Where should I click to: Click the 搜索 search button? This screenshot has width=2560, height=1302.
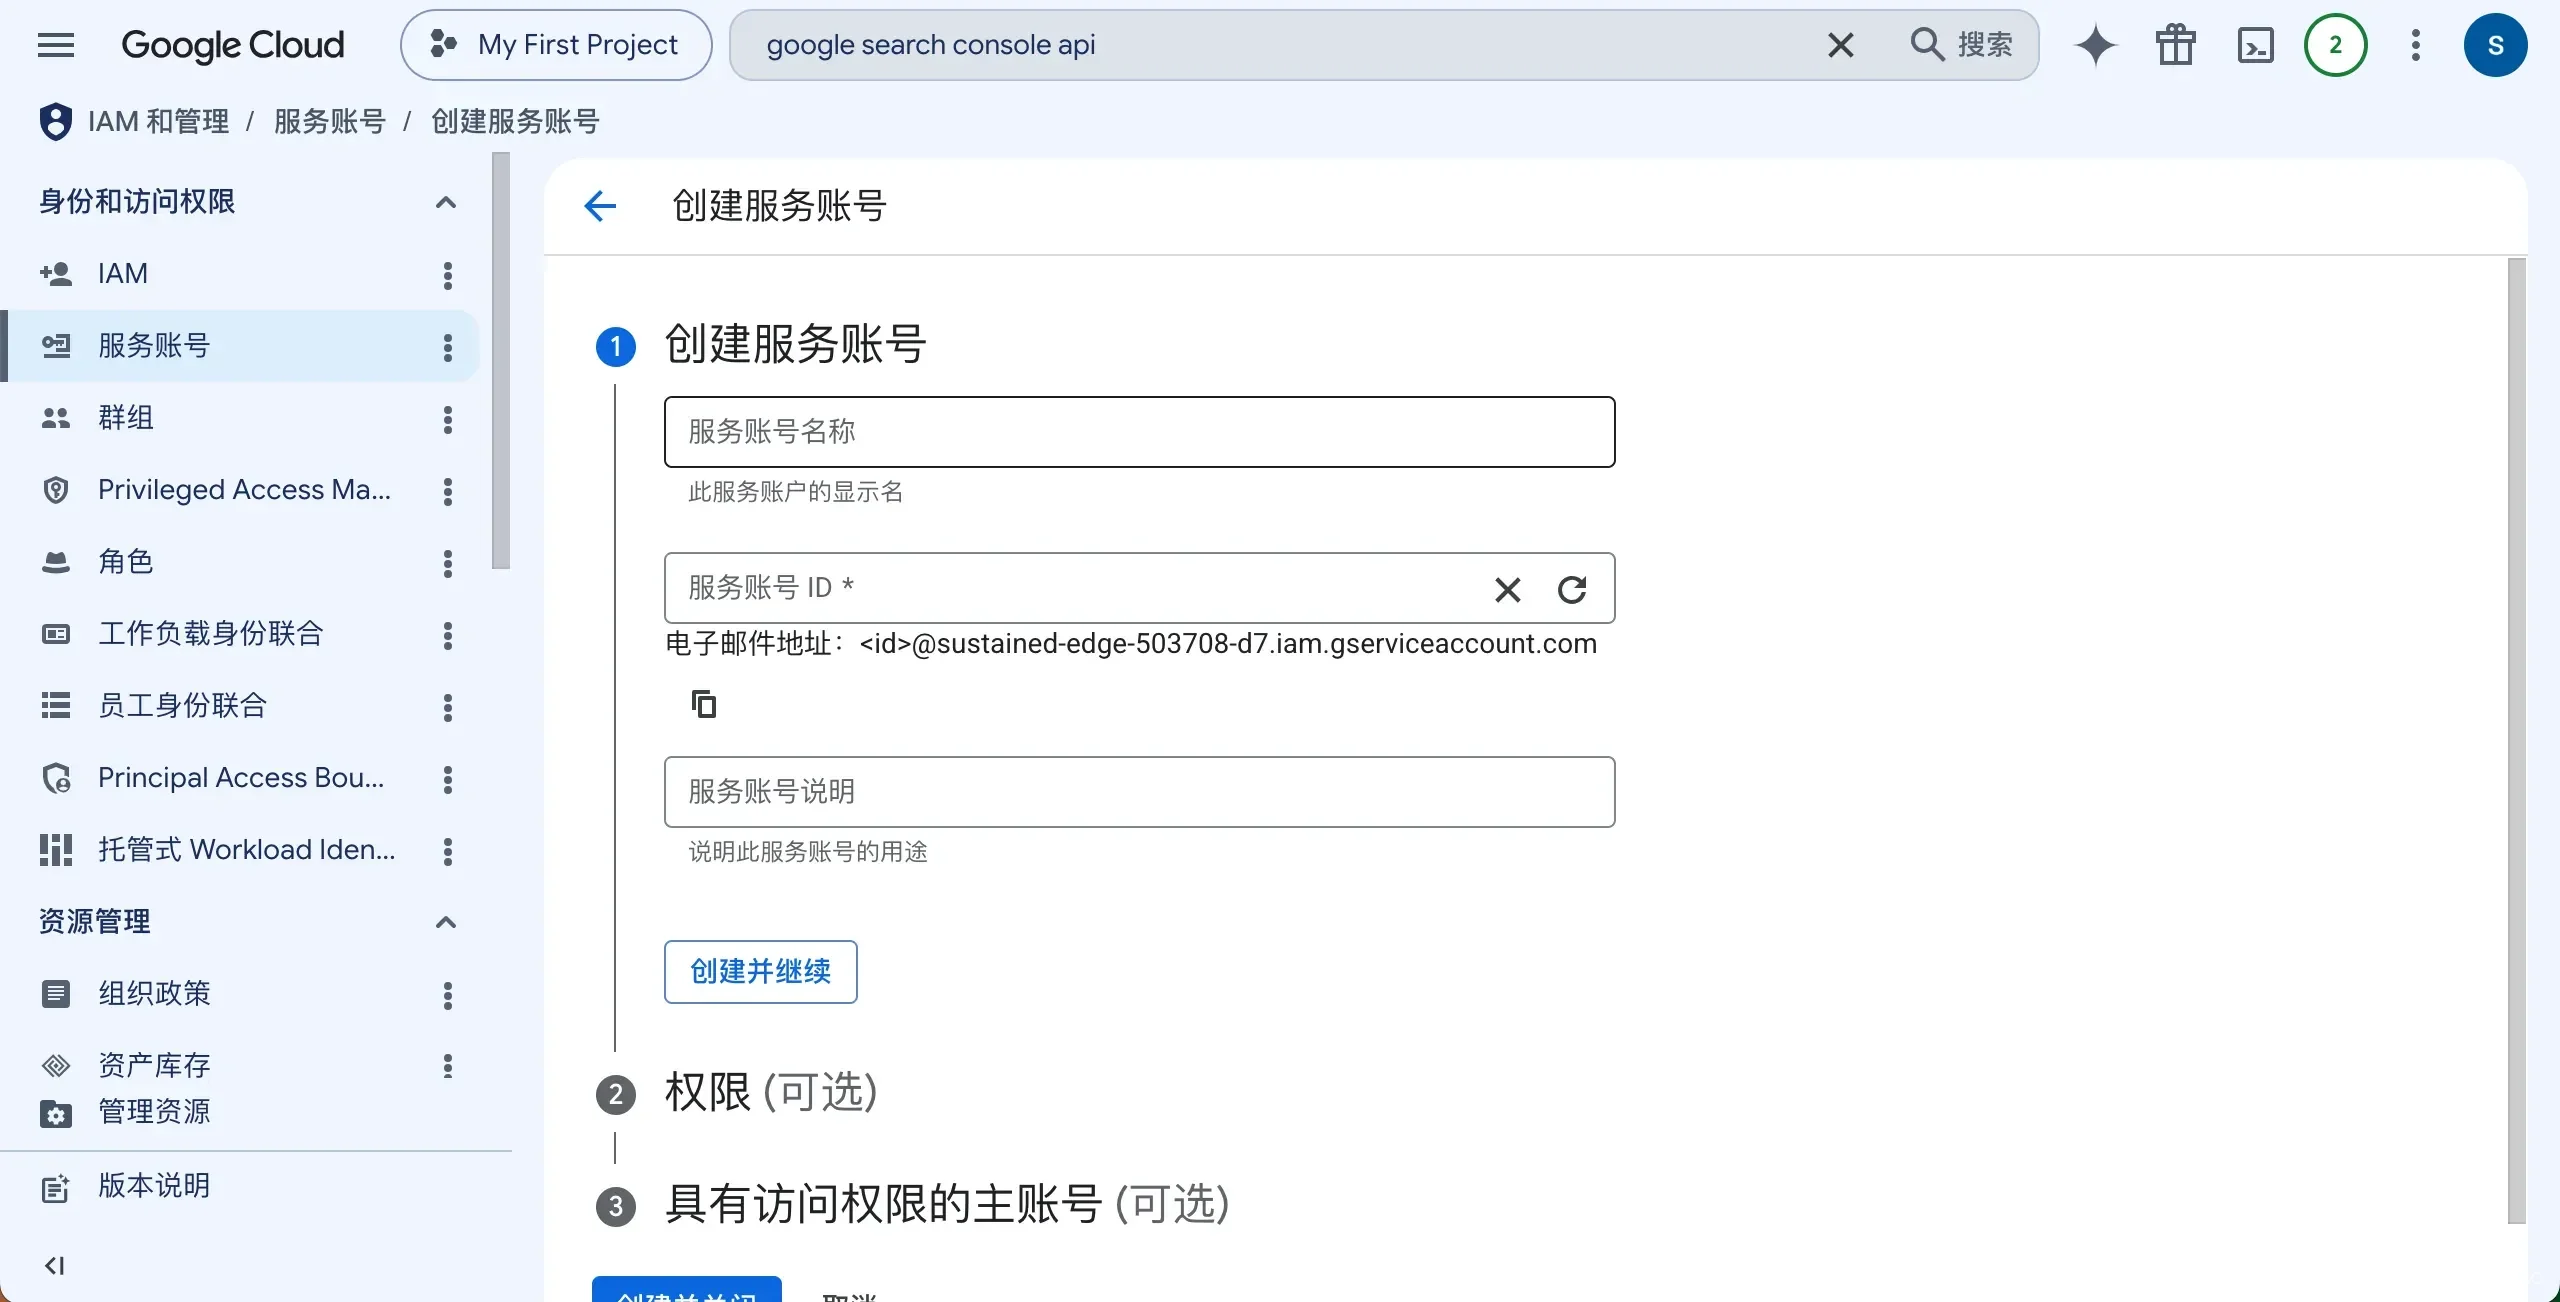tap(1961, 45)
